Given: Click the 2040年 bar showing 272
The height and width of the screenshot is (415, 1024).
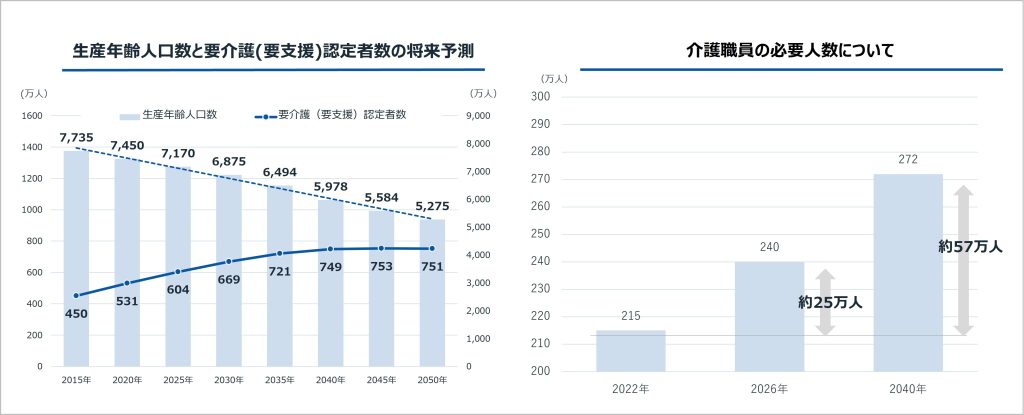Looking at the screenshot, I should click(908, 272).
